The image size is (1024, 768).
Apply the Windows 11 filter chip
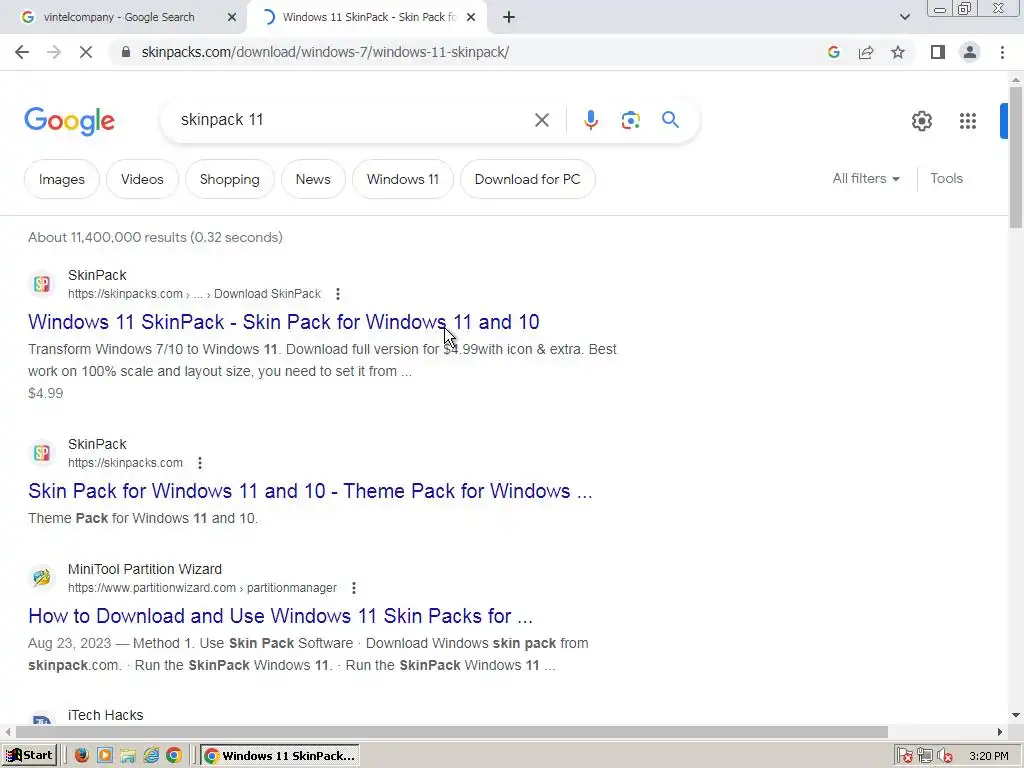pos(402,179)
